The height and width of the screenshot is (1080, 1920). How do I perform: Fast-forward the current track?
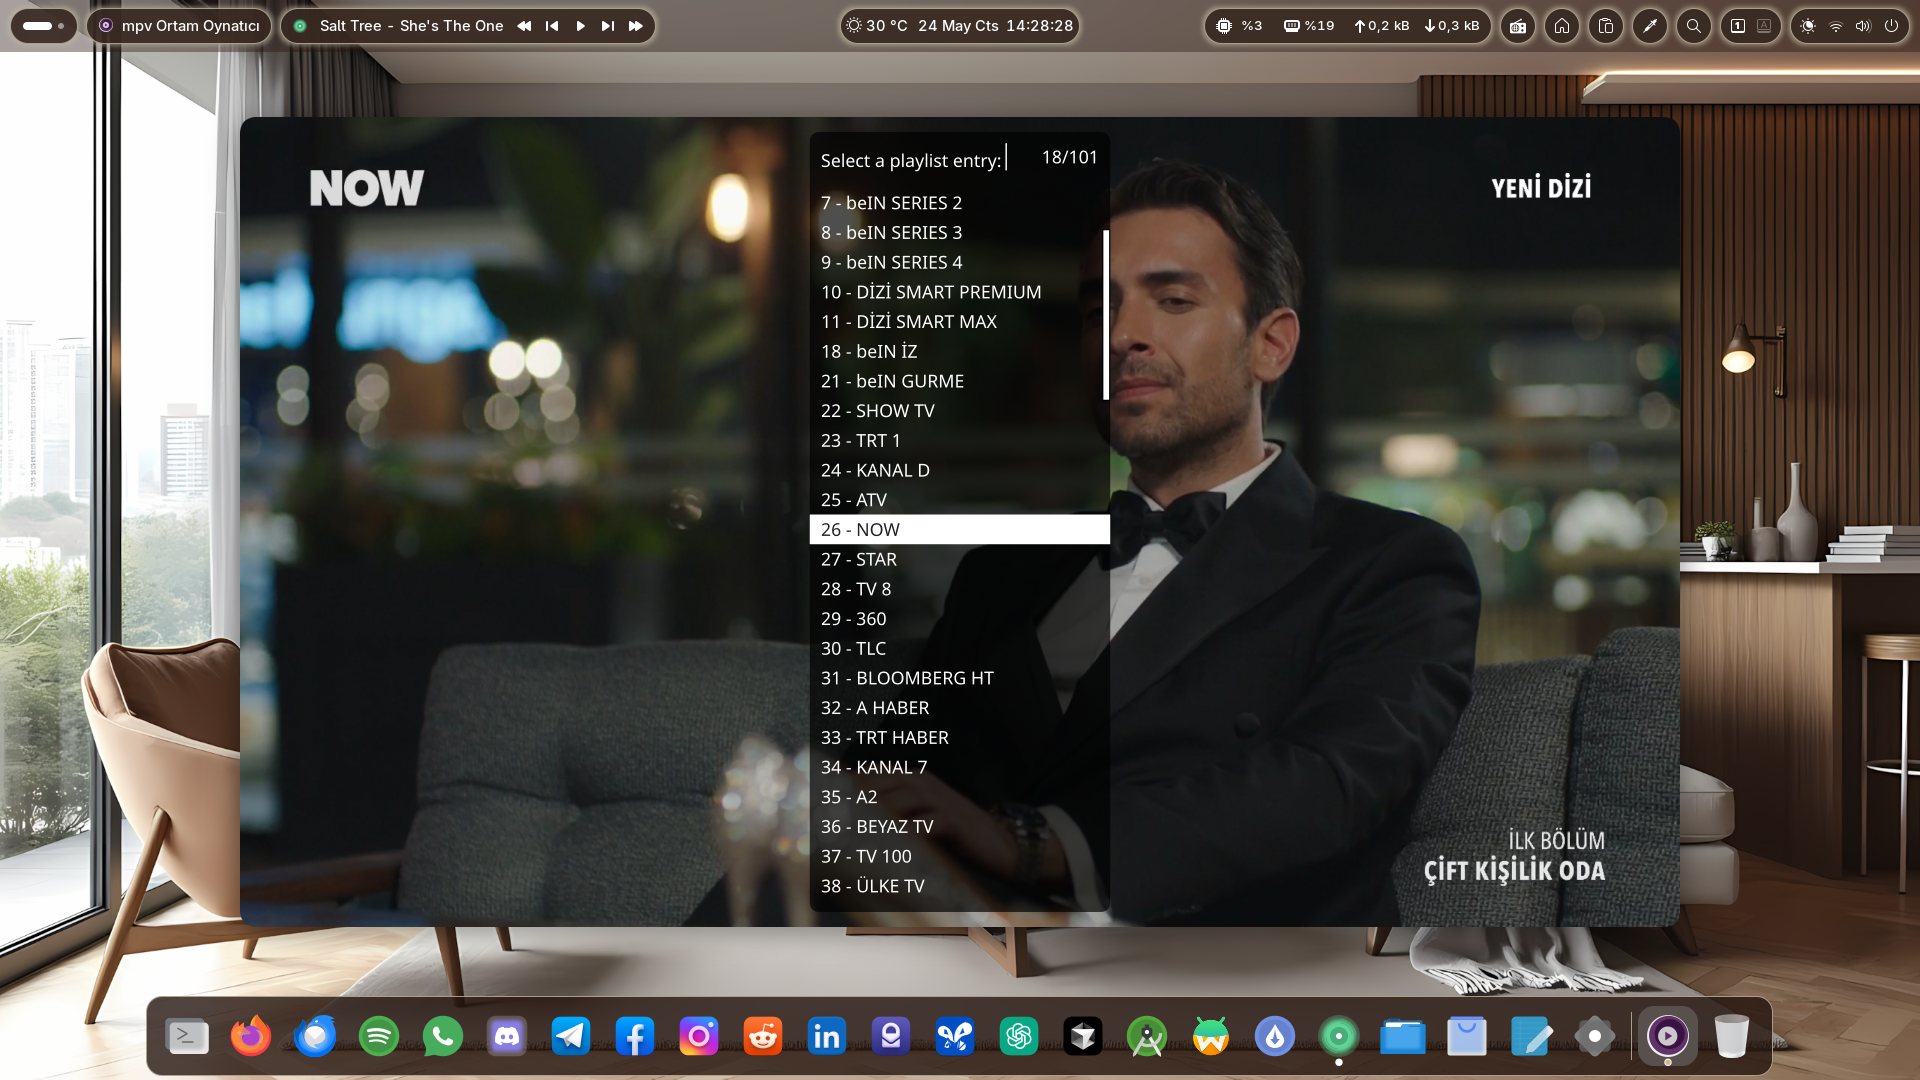pyautogui.click(x=636, y=26)
